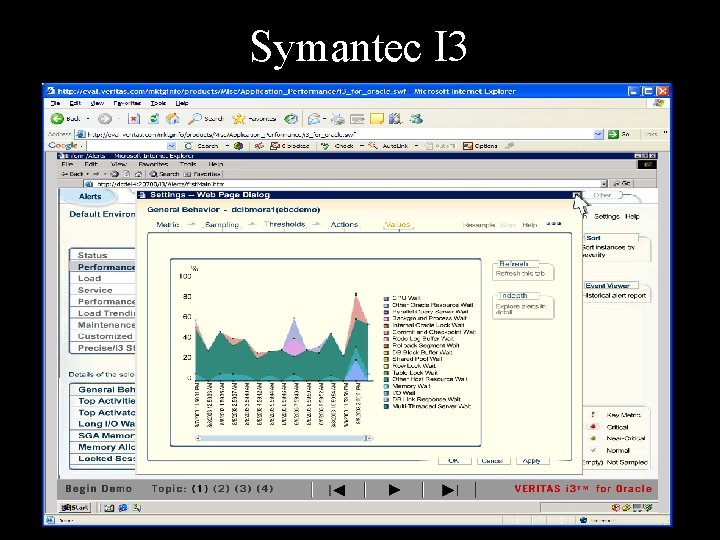Open the outer address bar dropdown arrow
The image size is (720, 540).
pyautogui.click(x=598, y=134)
